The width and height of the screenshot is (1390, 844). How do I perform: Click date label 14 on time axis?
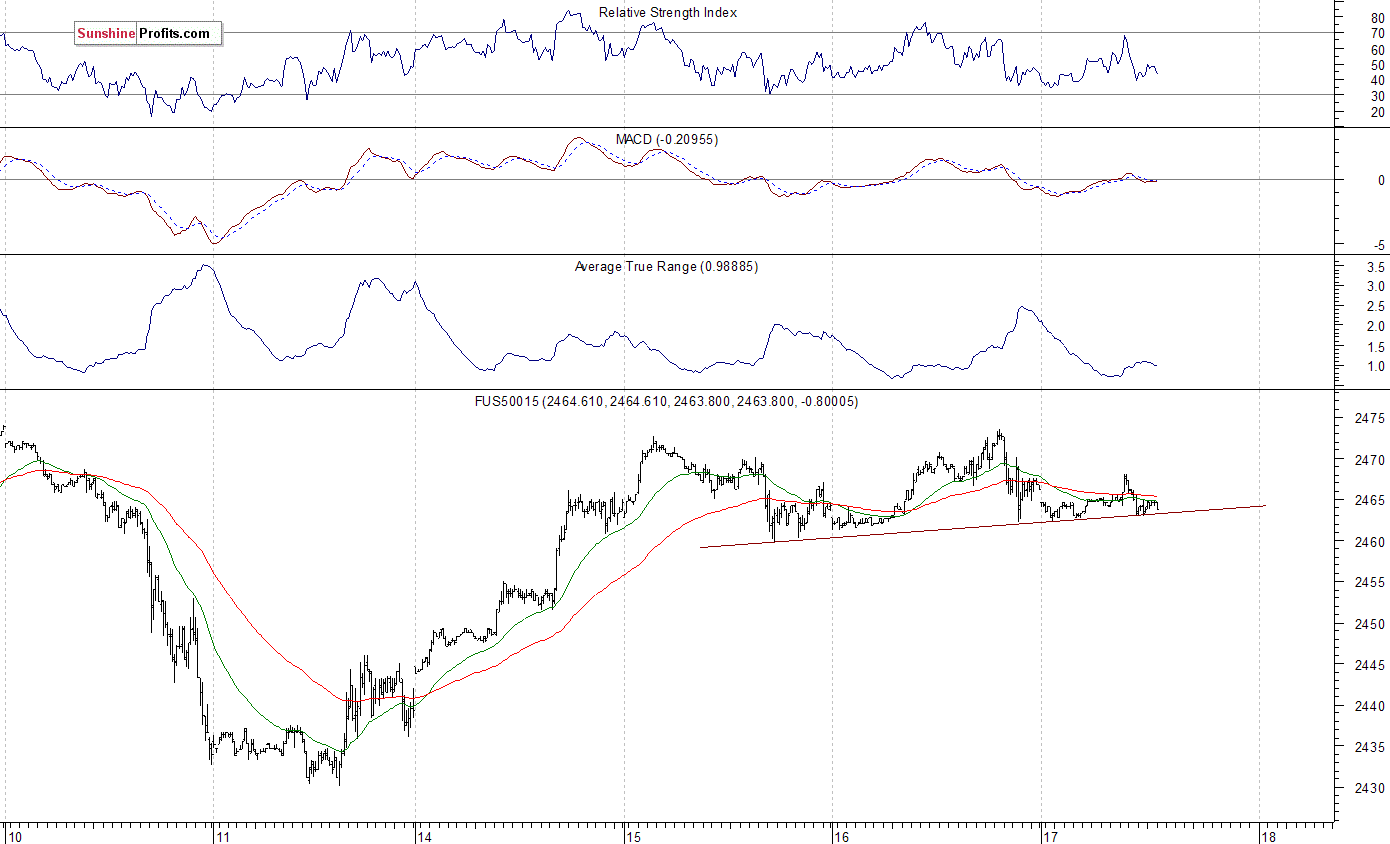coord(424,836)
